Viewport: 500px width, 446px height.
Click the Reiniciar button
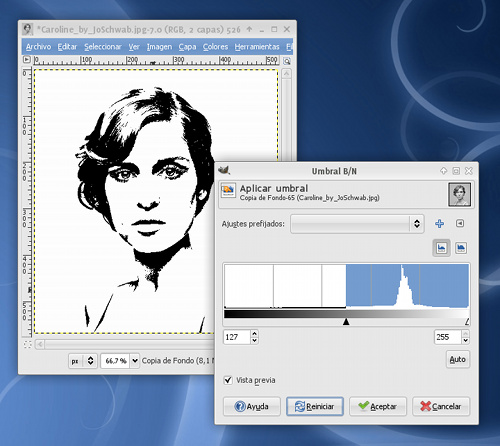tap(315, 406)
